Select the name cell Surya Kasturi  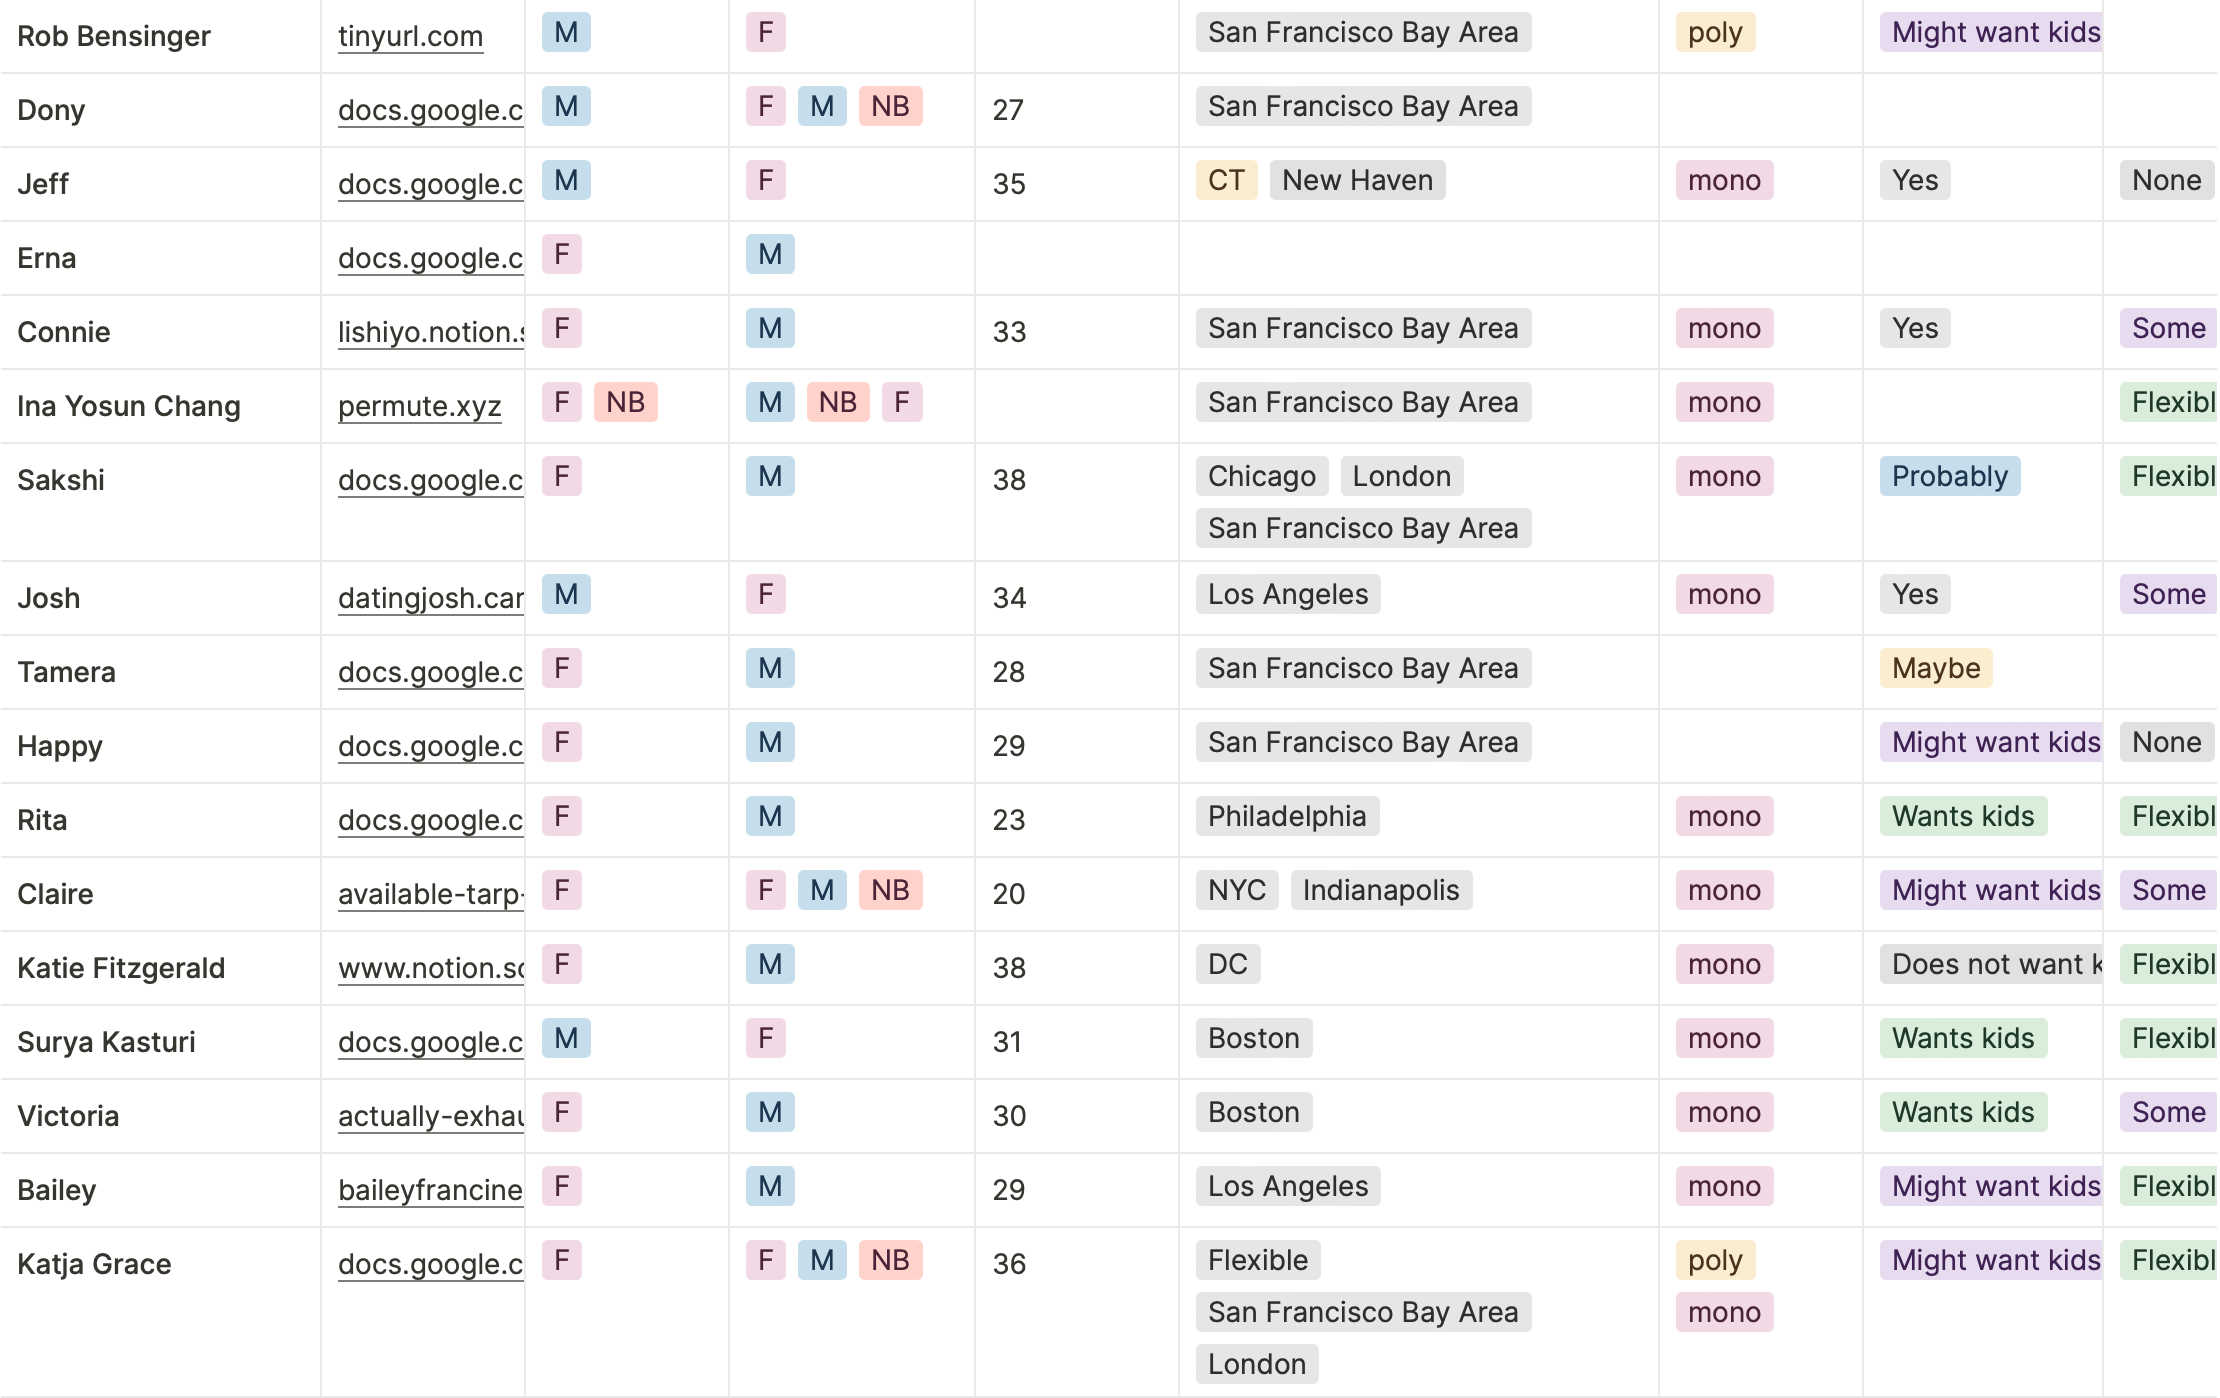point(160,1042)
